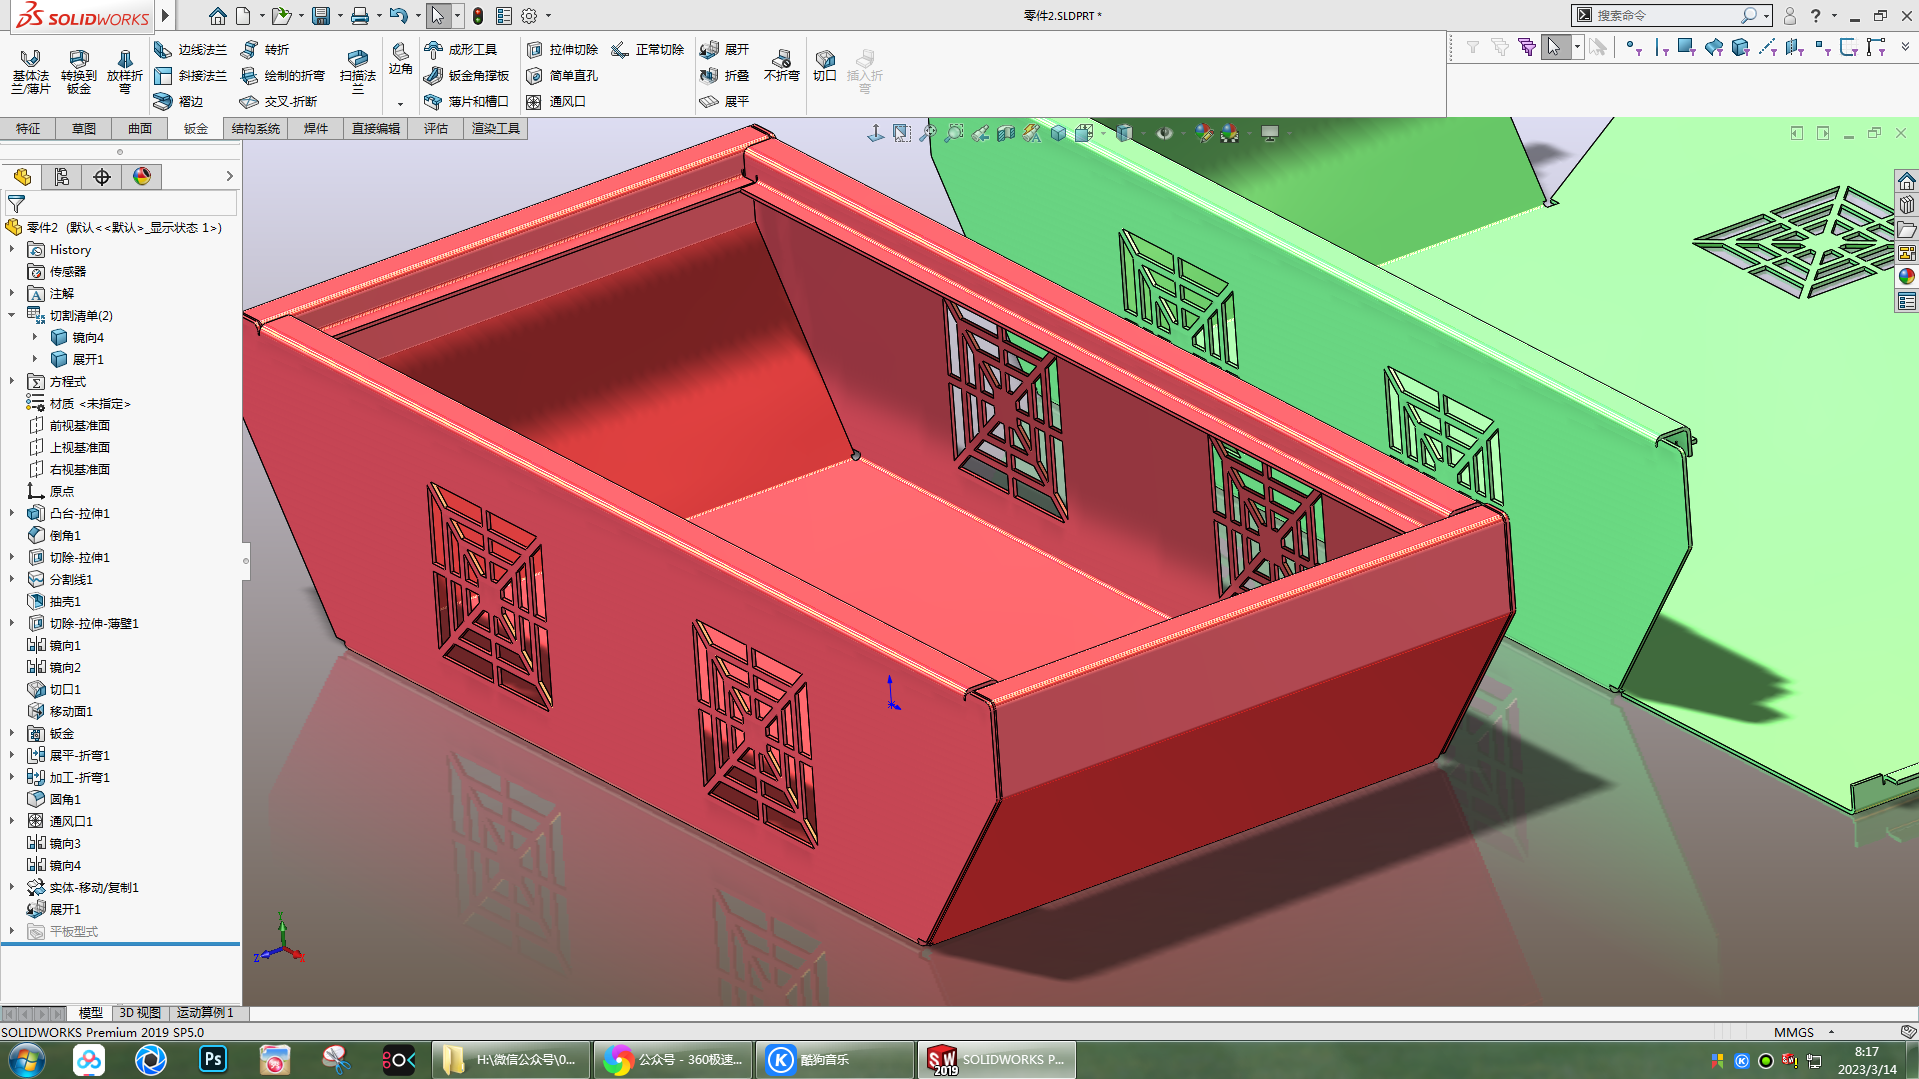
Task: Click the Rebuild traffic light icon
Action: tap(478, 16)
